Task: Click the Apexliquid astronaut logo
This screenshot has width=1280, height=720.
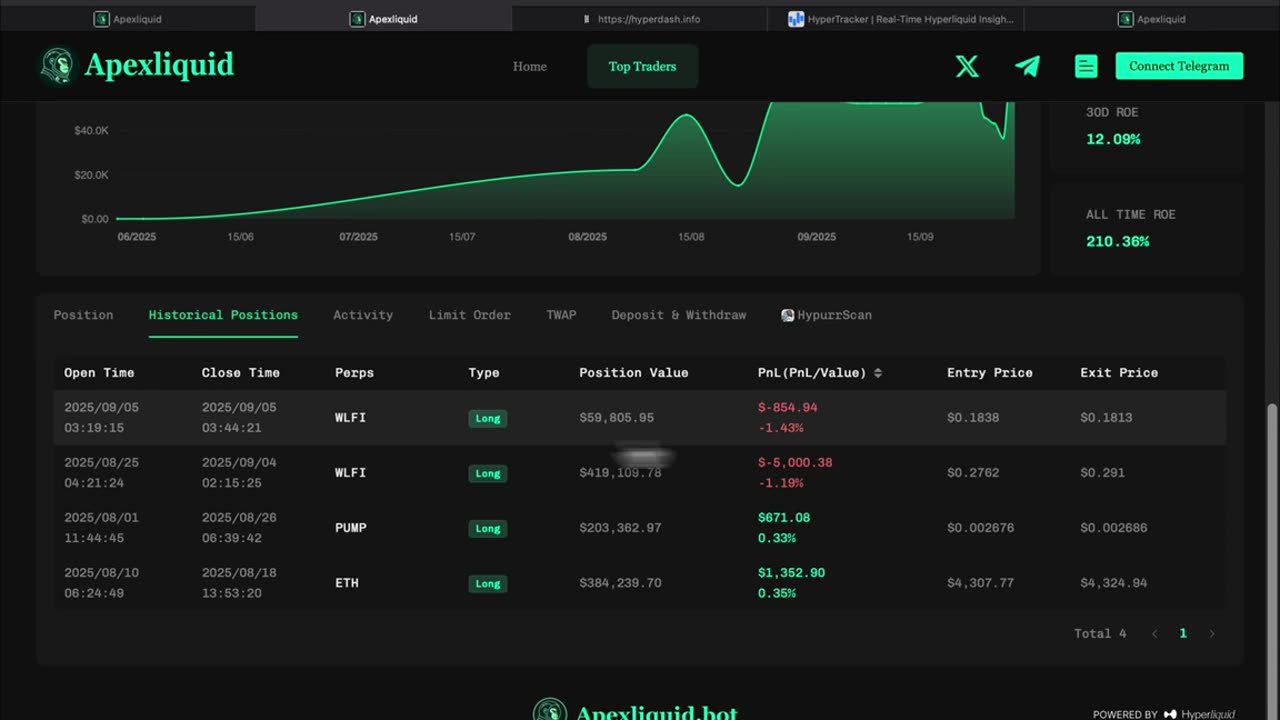Action: click(57, 65)
